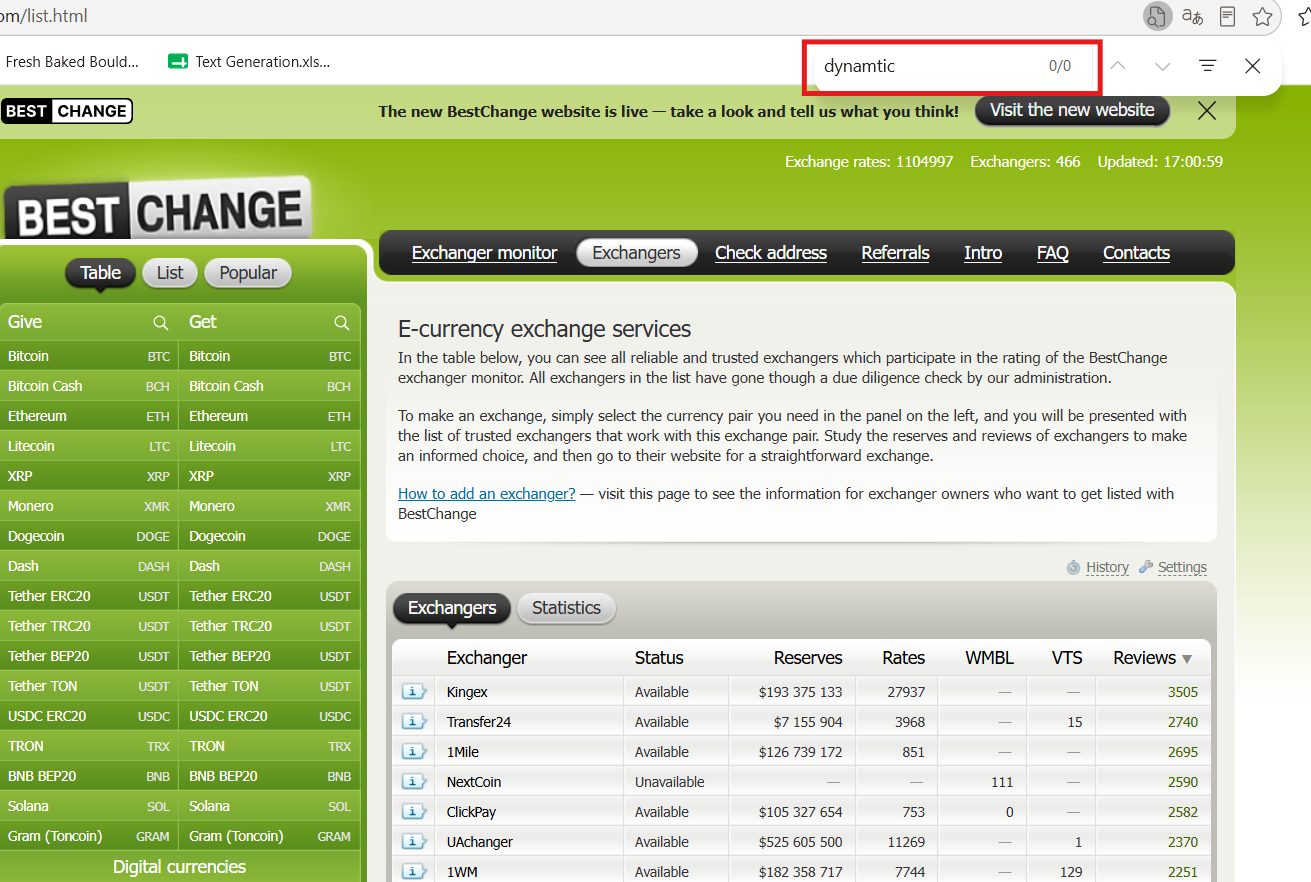This screenshot has height=882, width=1311.
Task: Select Tether TRC20 in Give column
Action: coord(89,626)
